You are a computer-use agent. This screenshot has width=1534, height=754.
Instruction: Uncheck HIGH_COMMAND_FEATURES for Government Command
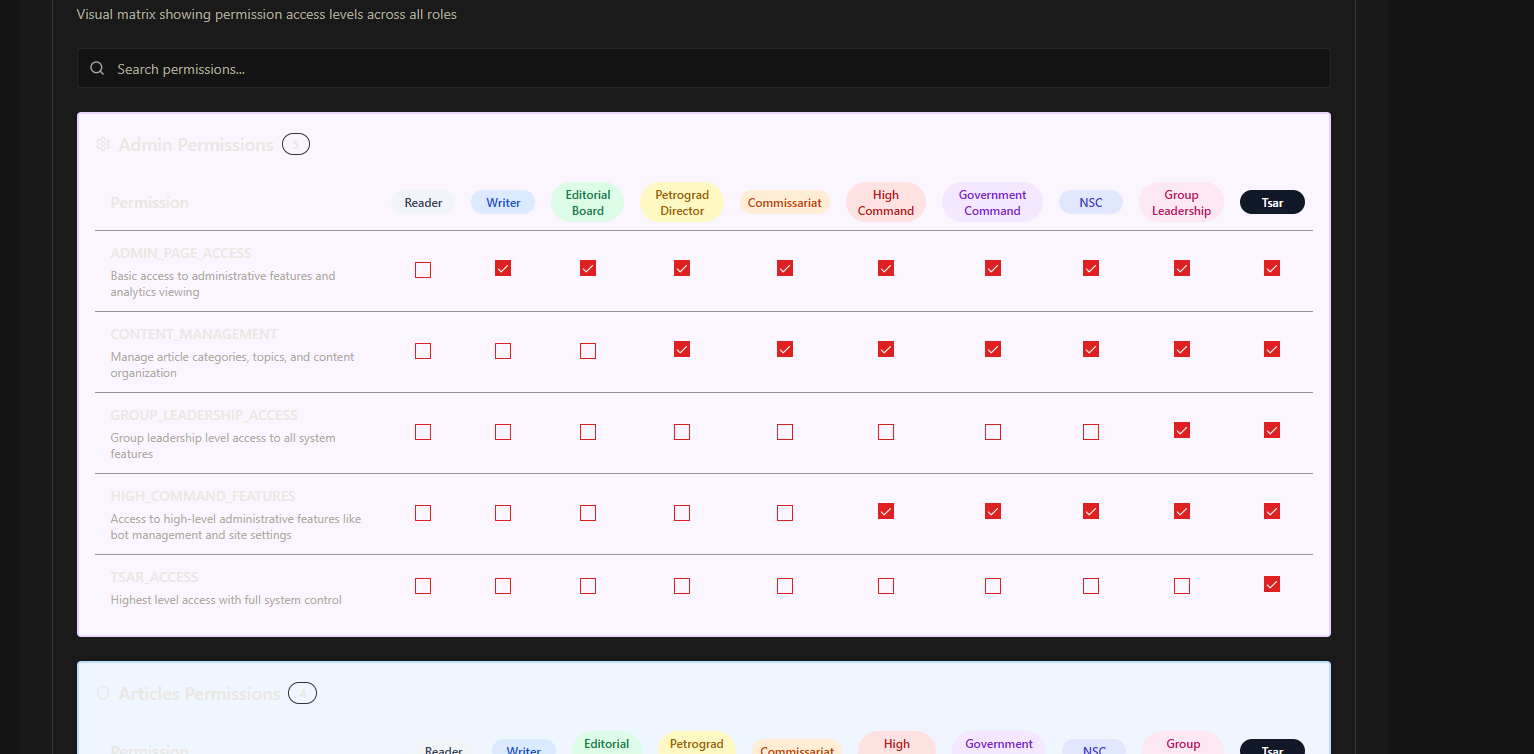pyautogui.click(x=993, y=511)
